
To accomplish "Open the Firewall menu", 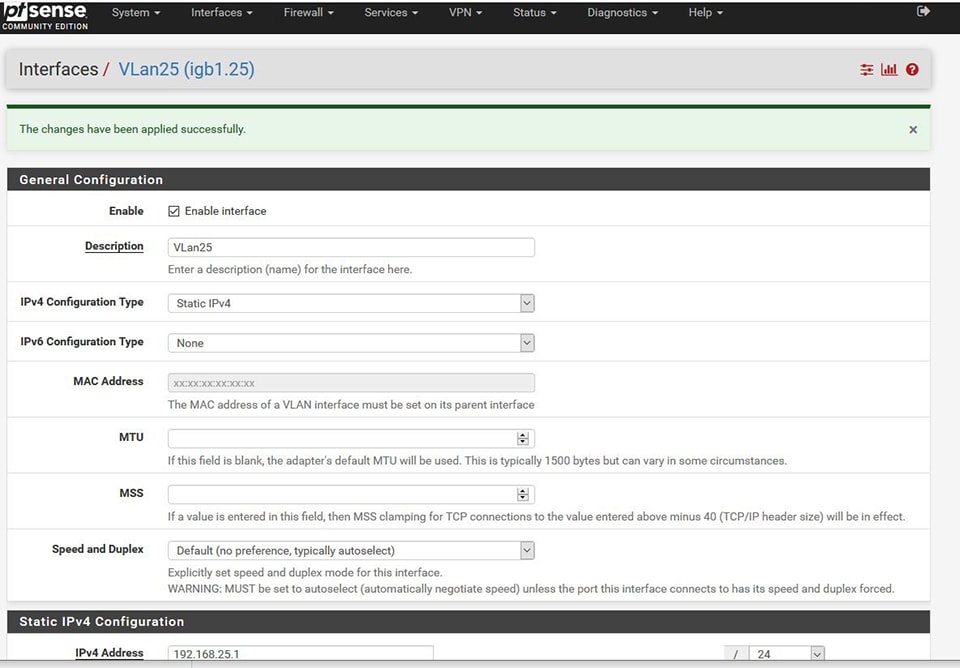I will pos(308,13).
